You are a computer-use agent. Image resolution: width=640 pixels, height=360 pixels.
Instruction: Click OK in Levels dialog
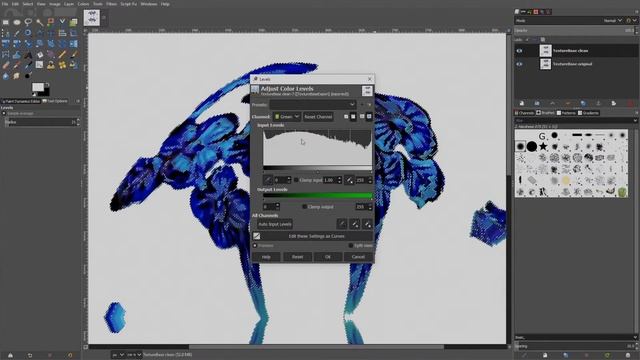[x=328, y=257]
